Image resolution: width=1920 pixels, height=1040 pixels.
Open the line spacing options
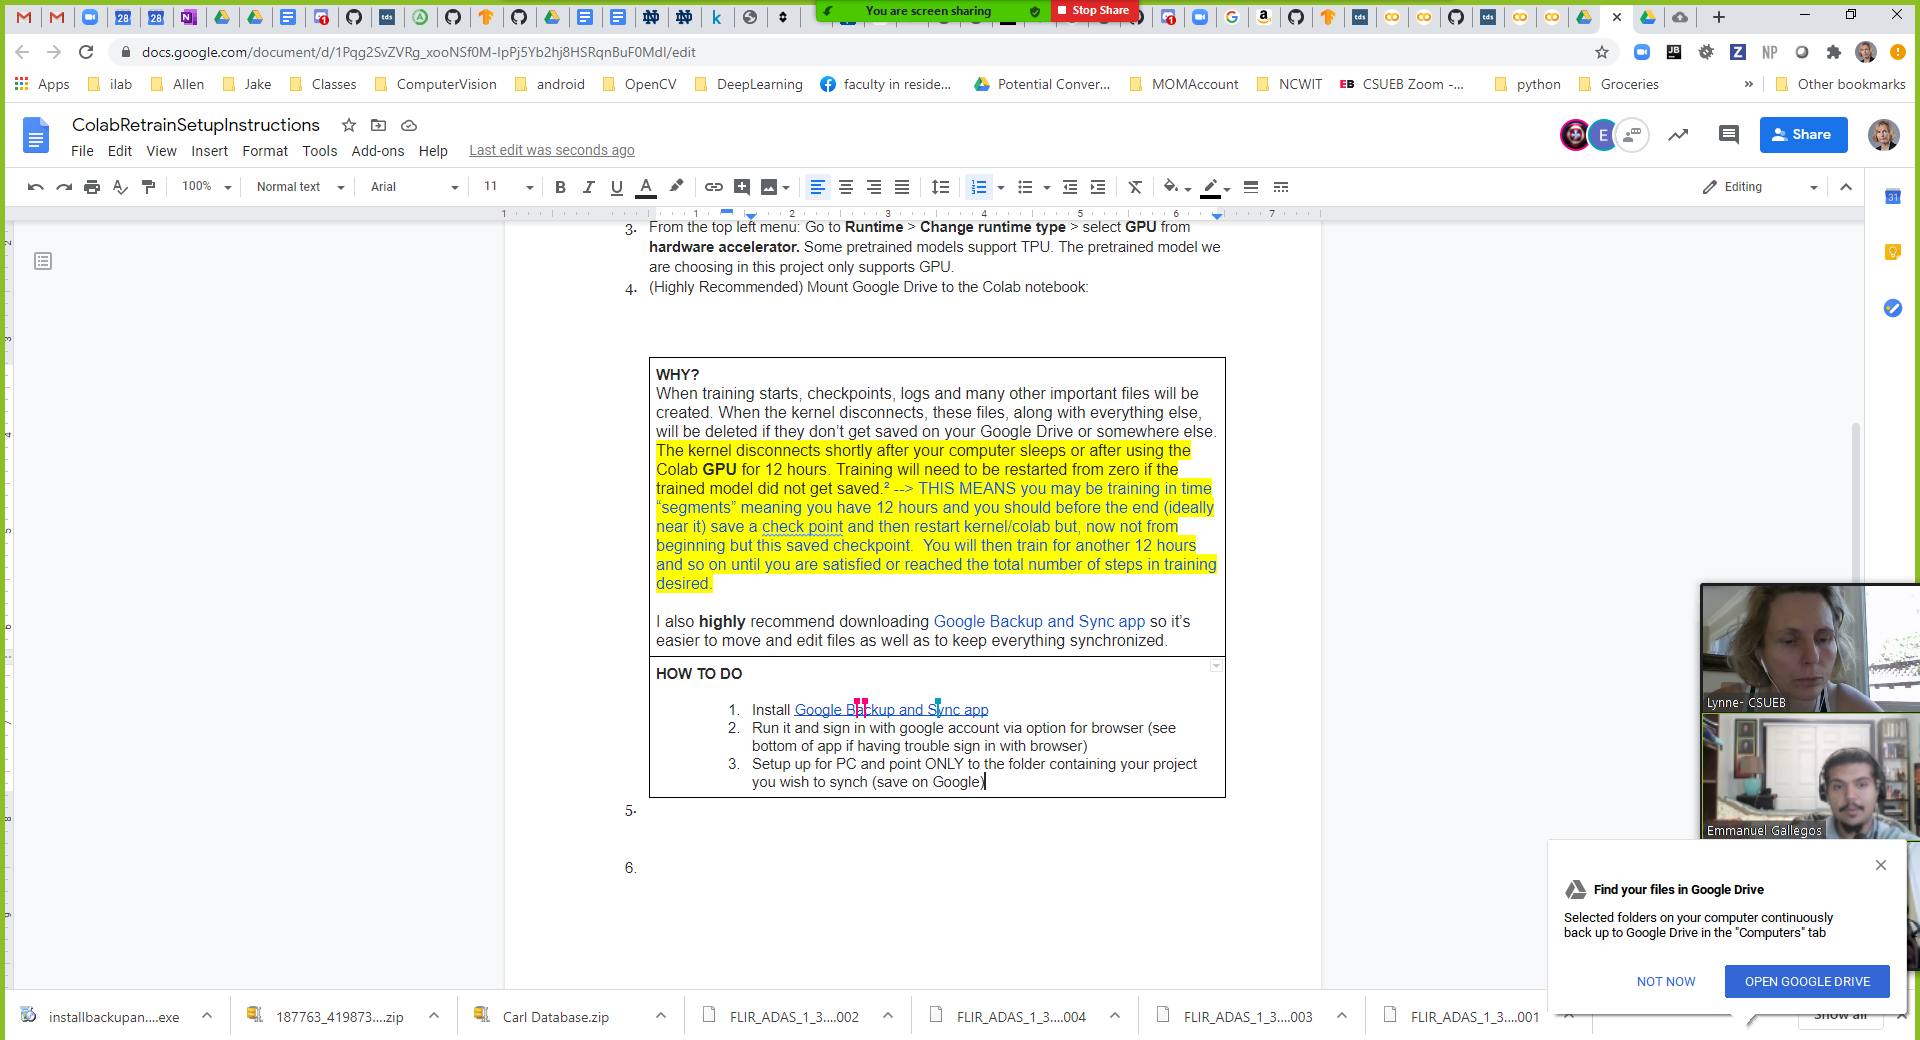[x=940, y=187]
